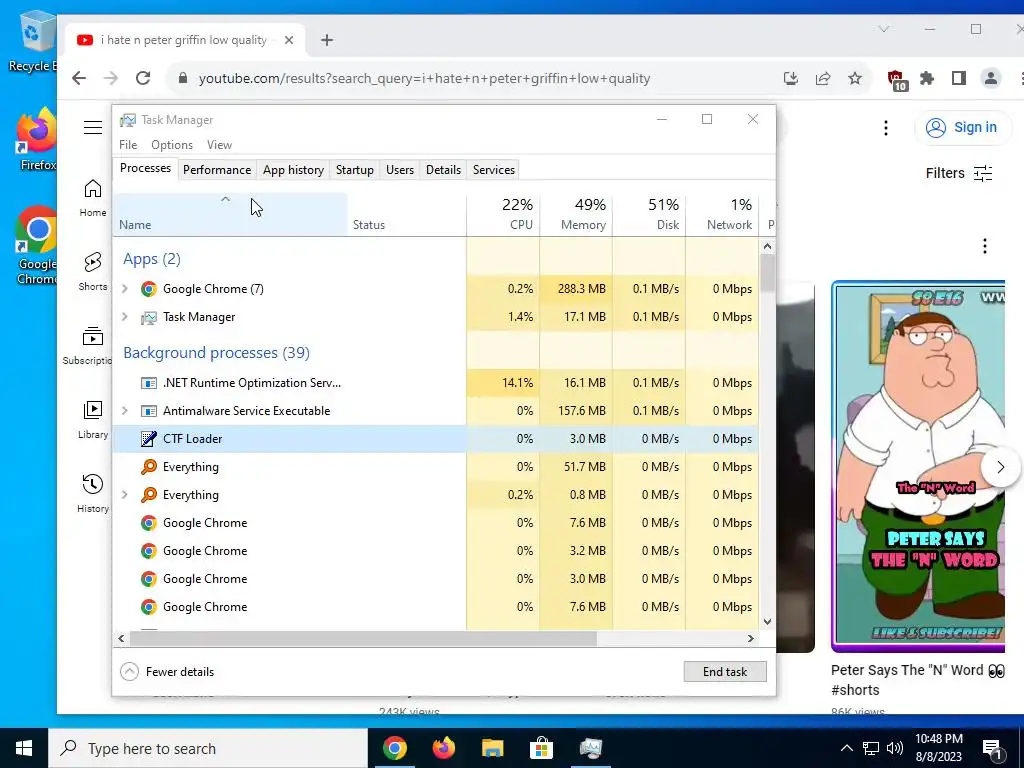Click the red extension icon with badge 10
Image resolution: width=1024 pixels, height=768 pixels.
[897, 80]
